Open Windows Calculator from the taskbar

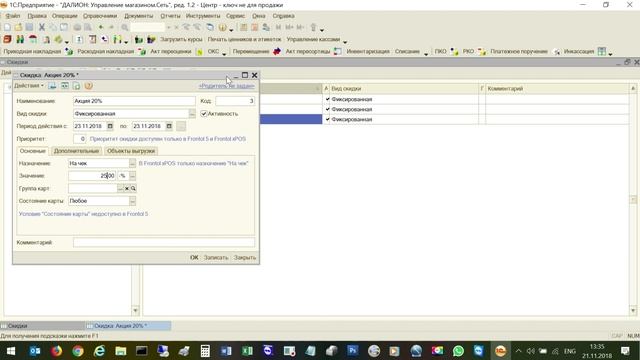pyautogui.click(x=205, y=351)
